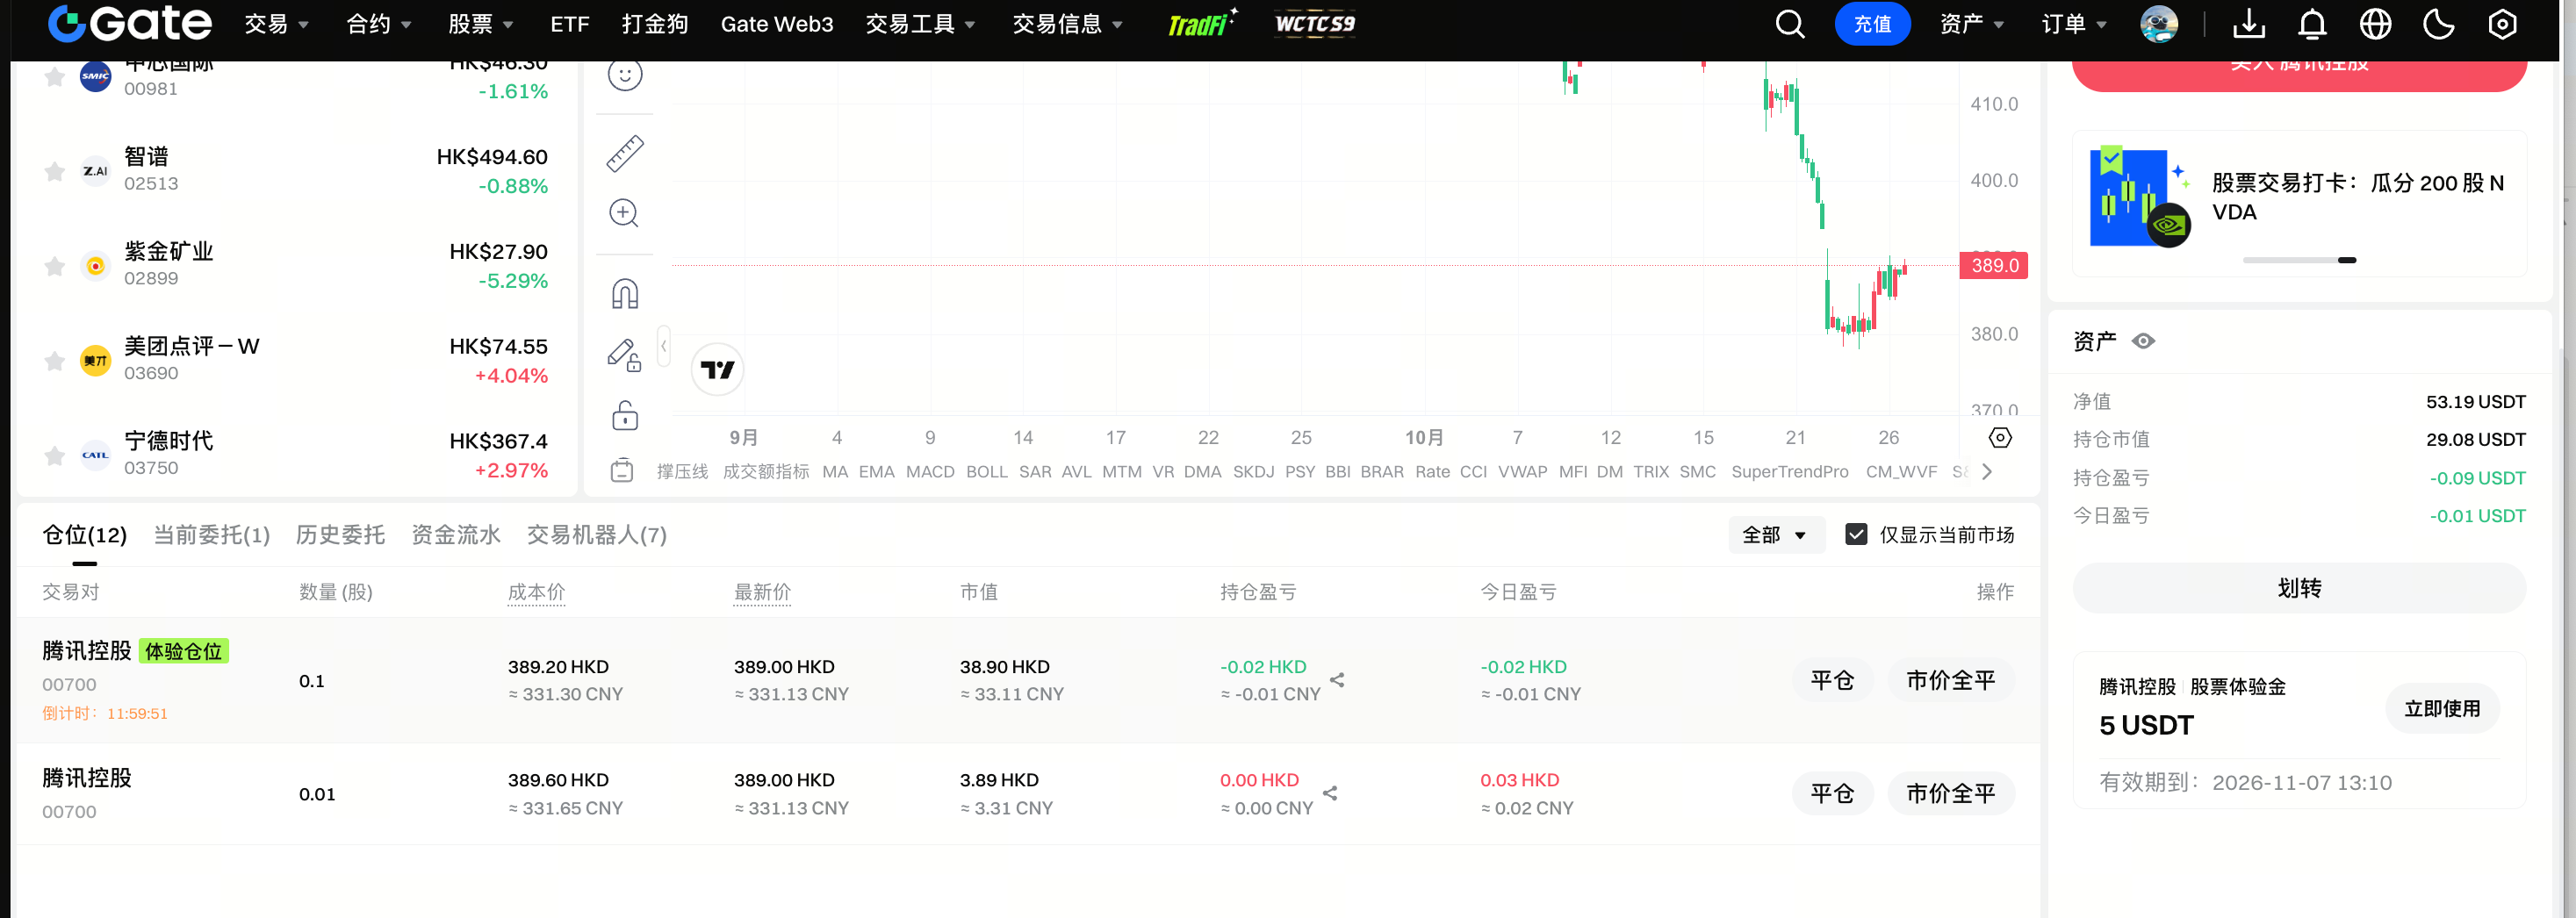Click the TradingView logo badge
Image resolution: width=2576 pixels, height=918 pixels.
click(x=717, y=370)
